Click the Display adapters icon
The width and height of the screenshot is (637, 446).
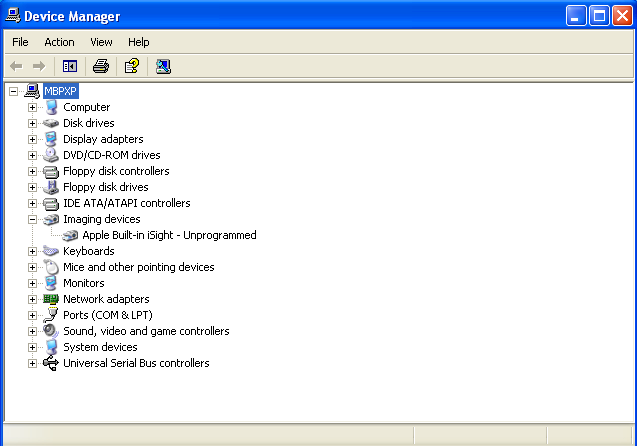pos(51,139)
